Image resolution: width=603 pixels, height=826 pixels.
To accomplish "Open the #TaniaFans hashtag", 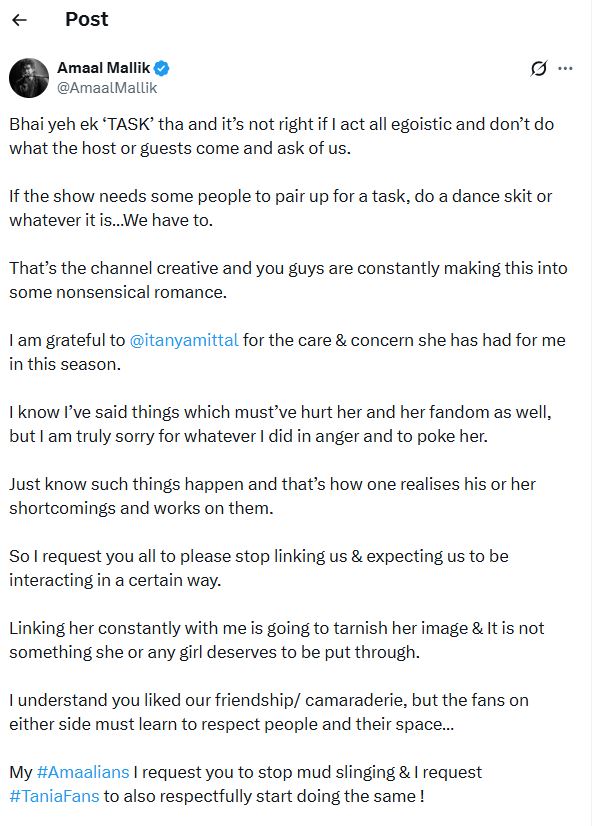I will [x=52, y=794].
